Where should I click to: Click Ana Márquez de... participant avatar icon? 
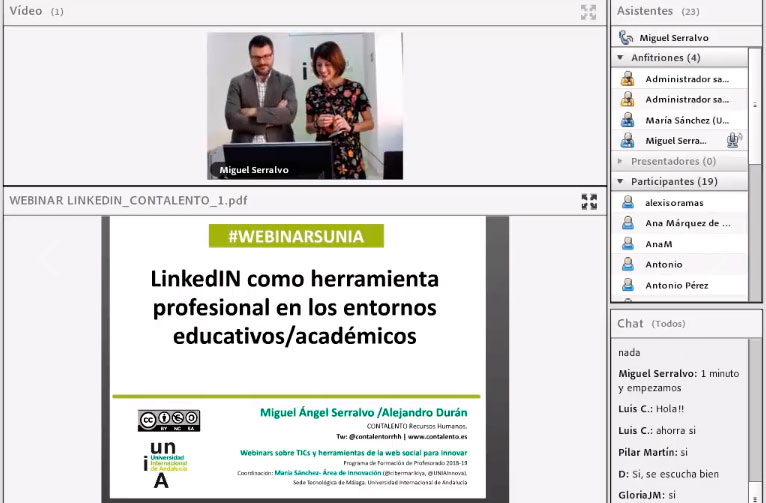pyautogui.click(x=627, y=223)
